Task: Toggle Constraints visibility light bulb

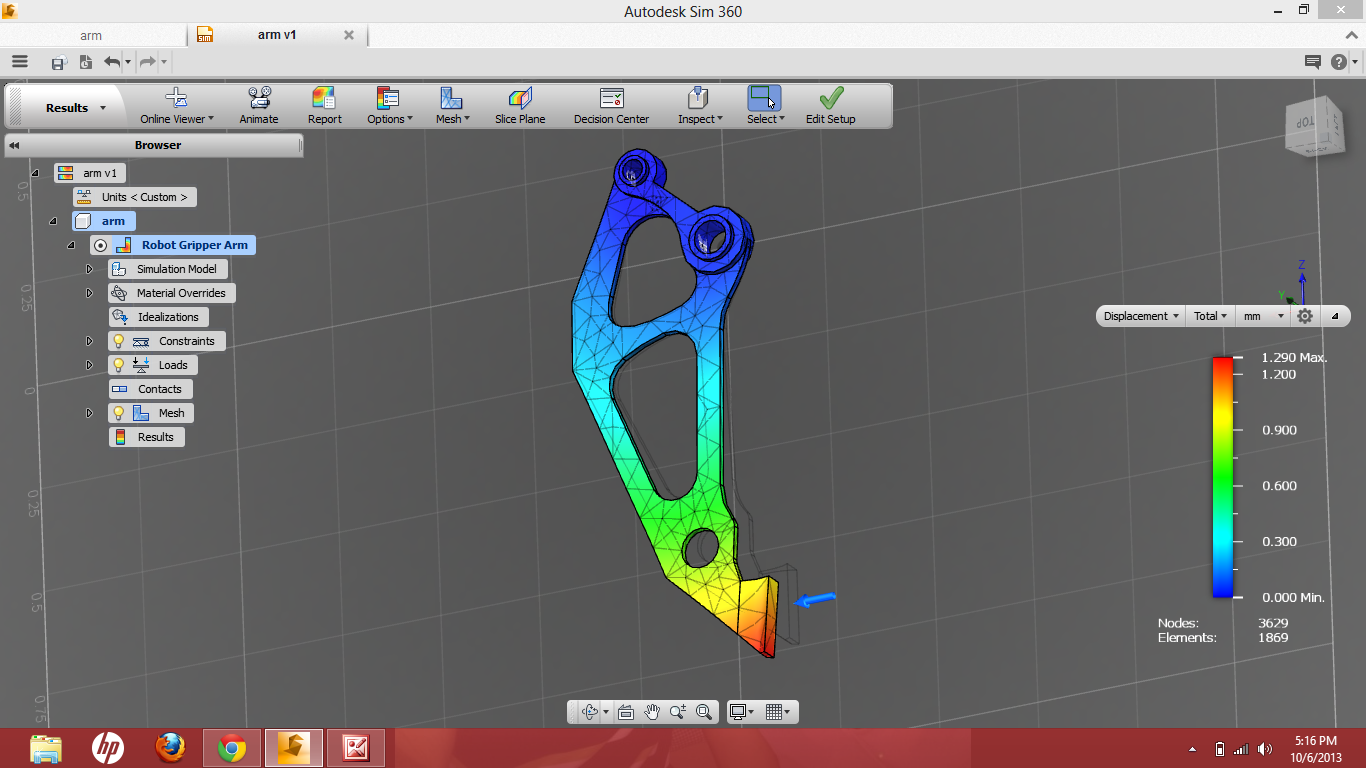Action: coord(119,341)
